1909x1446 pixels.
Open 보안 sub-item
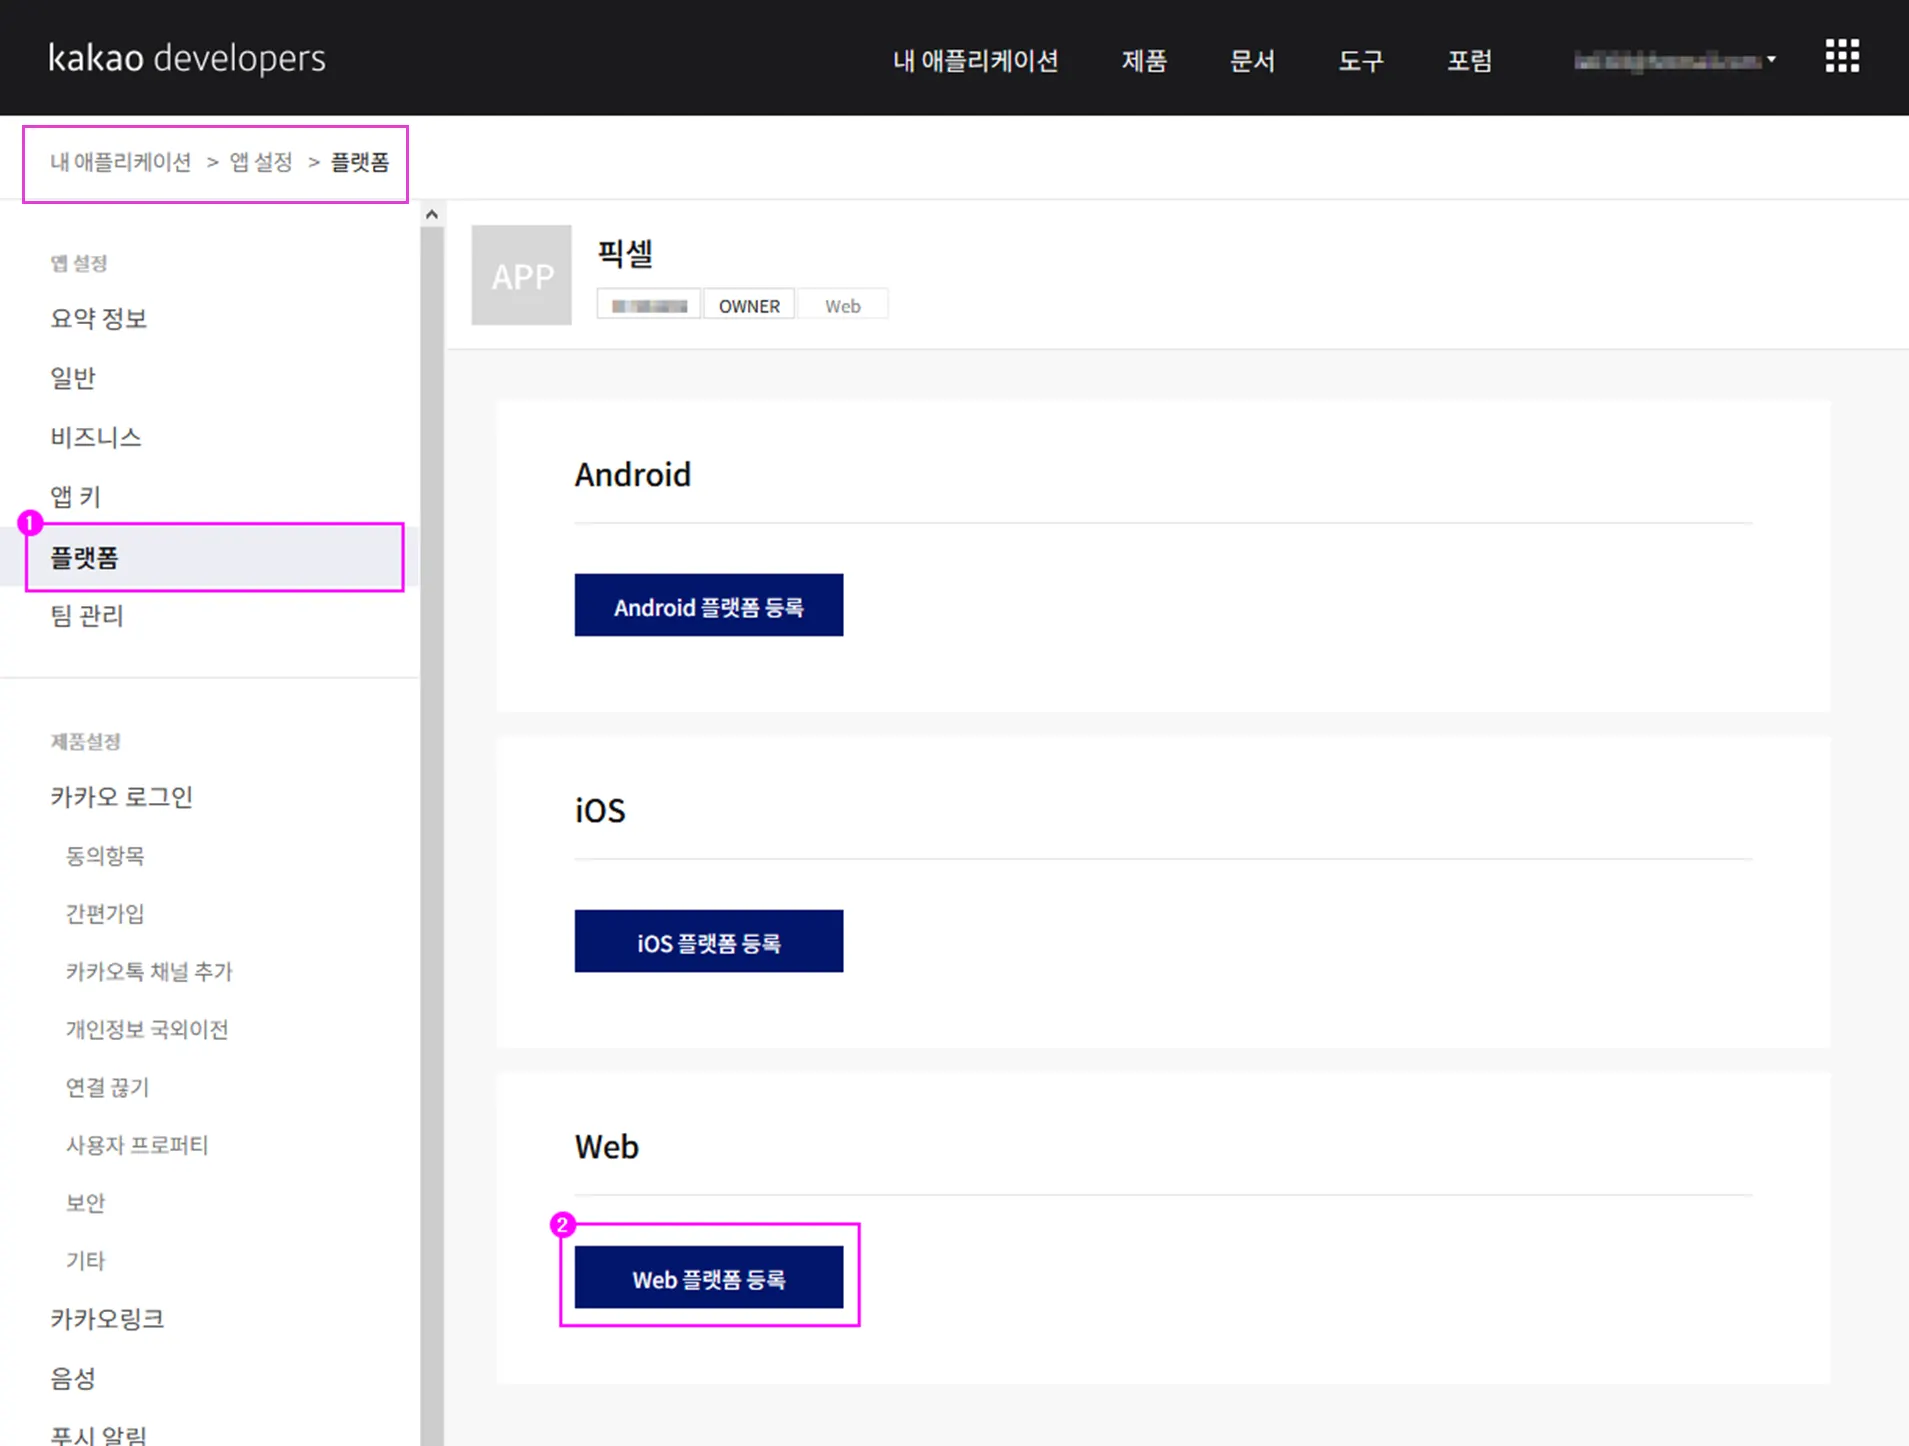pos(85,1203)
